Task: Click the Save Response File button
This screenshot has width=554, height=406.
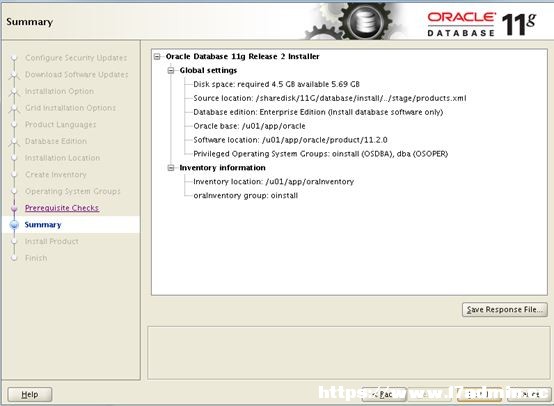Action: (x=505, y=310)
